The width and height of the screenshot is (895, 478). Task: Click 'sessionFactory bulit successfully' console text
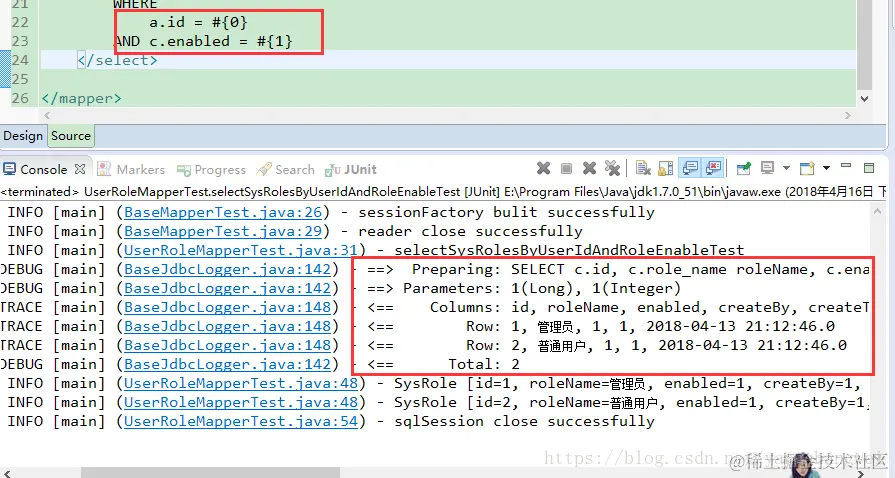click(x=506, y=212)
